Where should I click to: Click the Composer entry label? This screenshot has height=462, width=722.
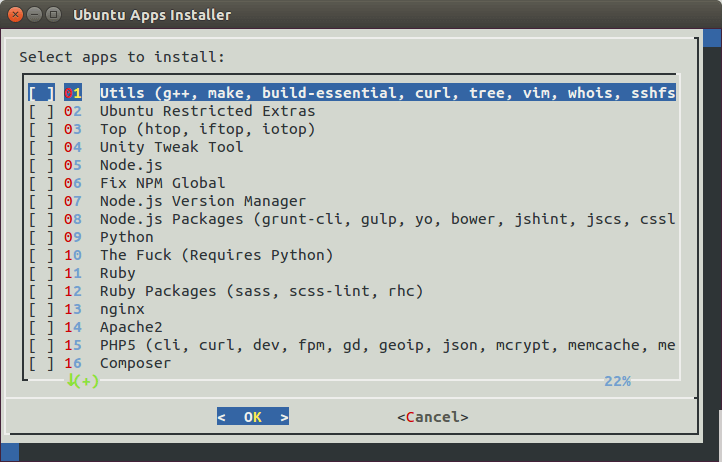click(135, 363)
